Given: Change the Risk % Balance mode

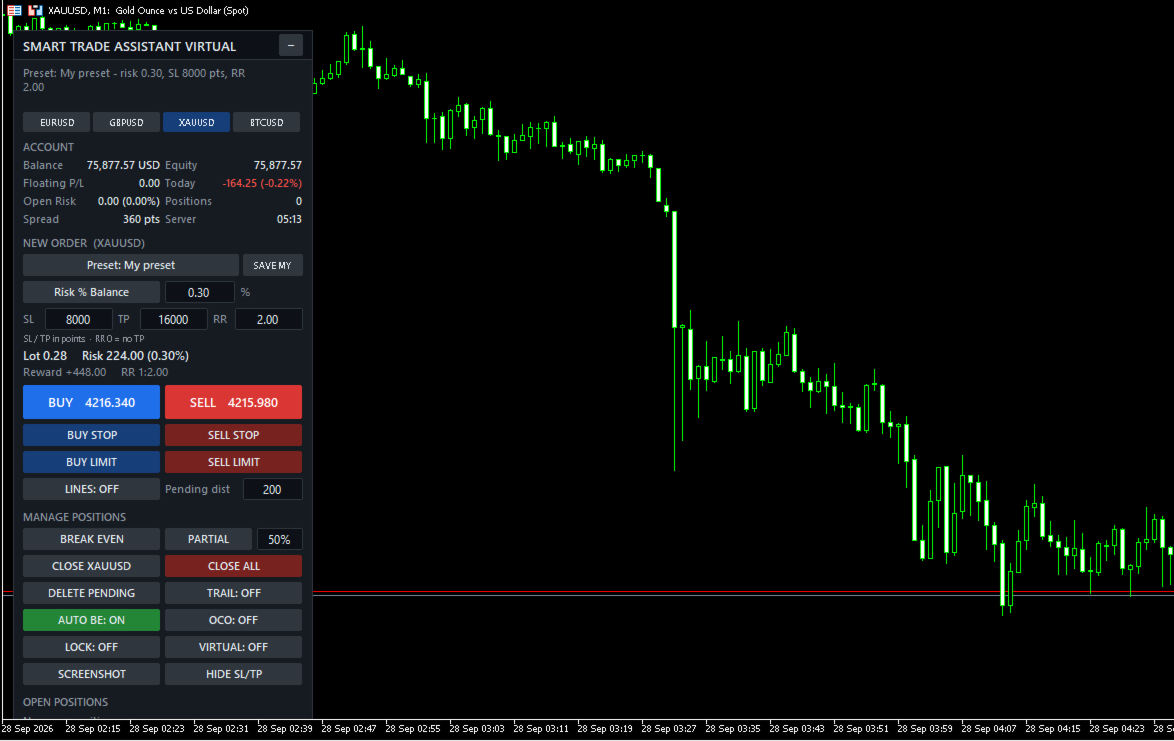Looking at the screenshot, I should pos(91,292).
